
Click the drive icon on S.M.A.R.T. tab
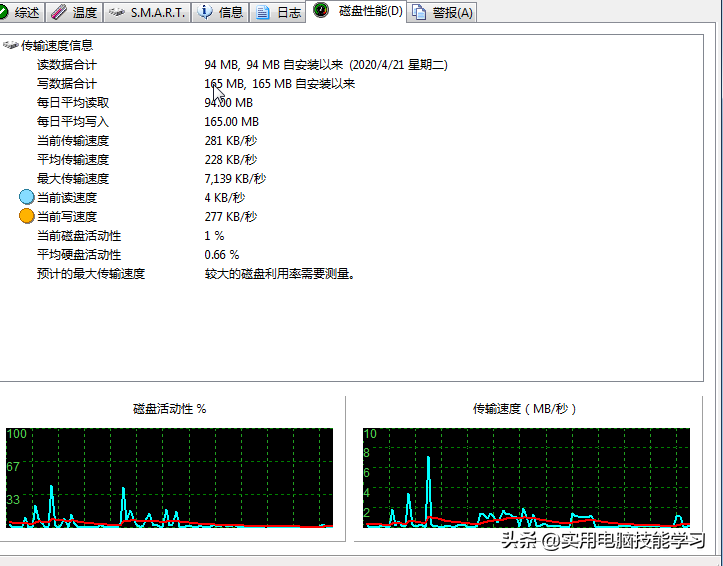[x=117, y=12]
